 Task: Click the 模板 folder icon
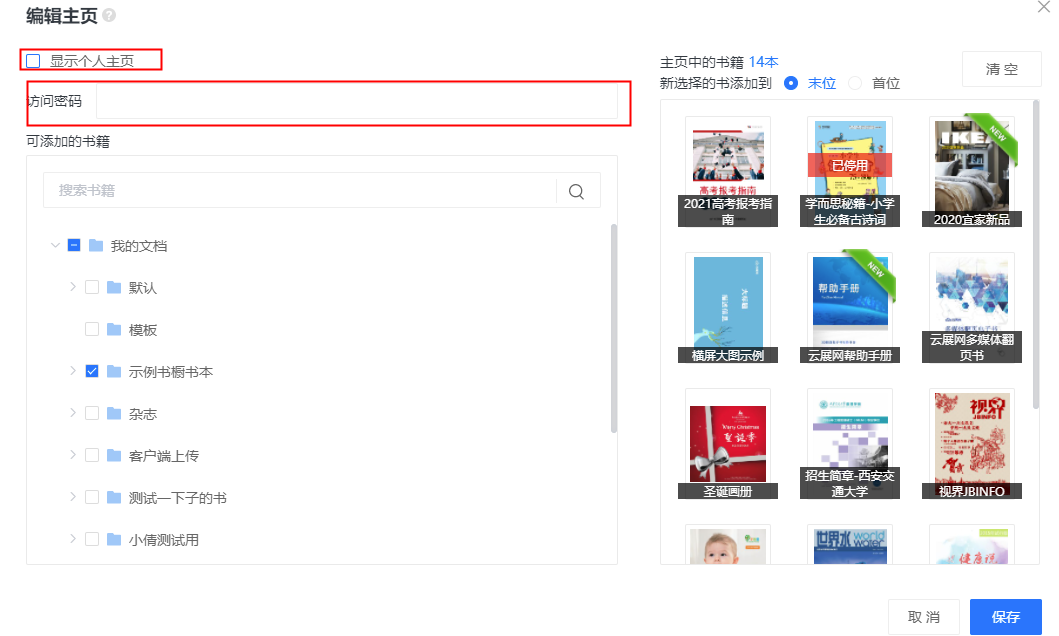click(x=114, y=329)
